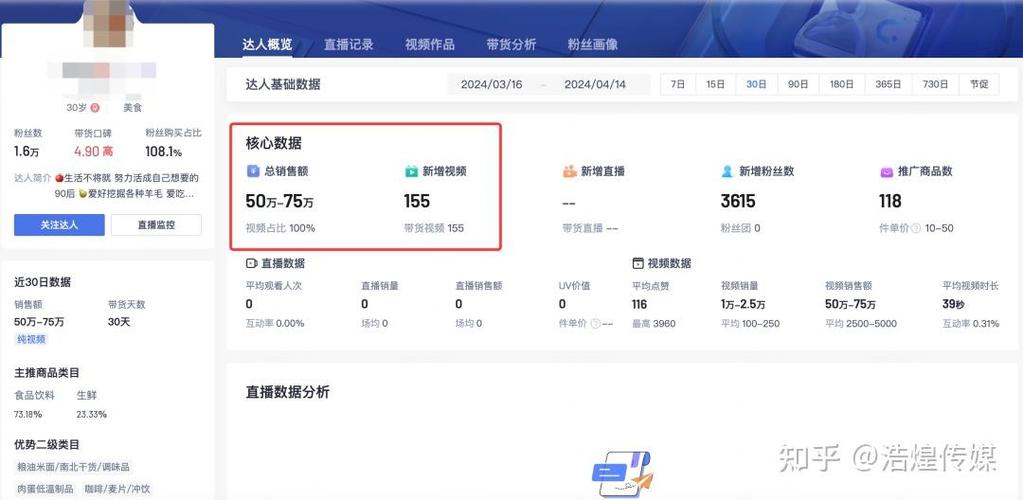Image resolution: width=1023 pixels, height=500 pixels.
Task: Click the blurred profile avatar
Action: pyautogui.click(x=108, y=23)
